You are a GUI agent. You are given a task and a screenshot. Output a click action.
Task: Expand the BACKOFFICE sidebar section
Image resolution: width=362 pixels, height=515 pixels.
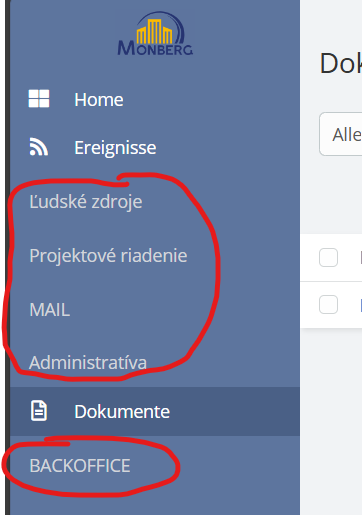tap(80, 466)
